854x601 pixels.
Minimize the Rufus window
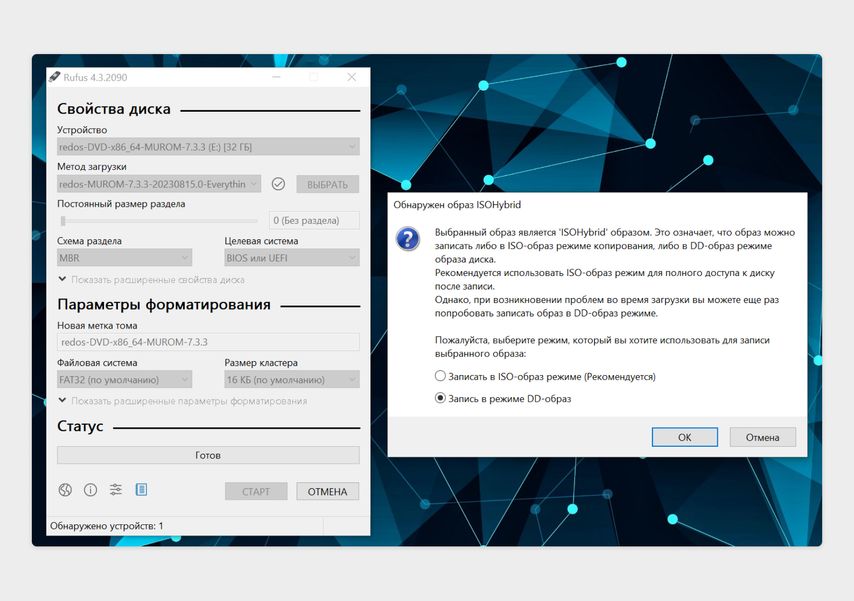(277, 77)
